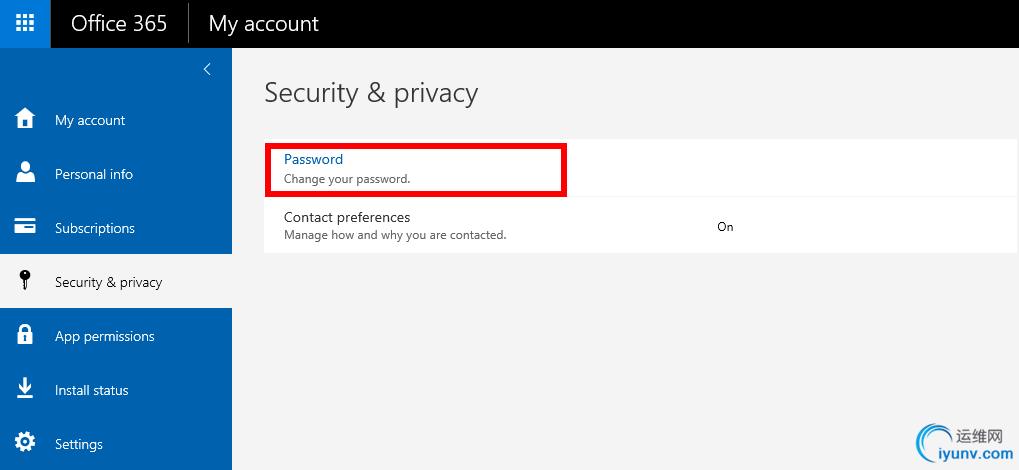Open the My account sidebar item
The width and height of the screenshot is (1019, 470).
point(116,120)
